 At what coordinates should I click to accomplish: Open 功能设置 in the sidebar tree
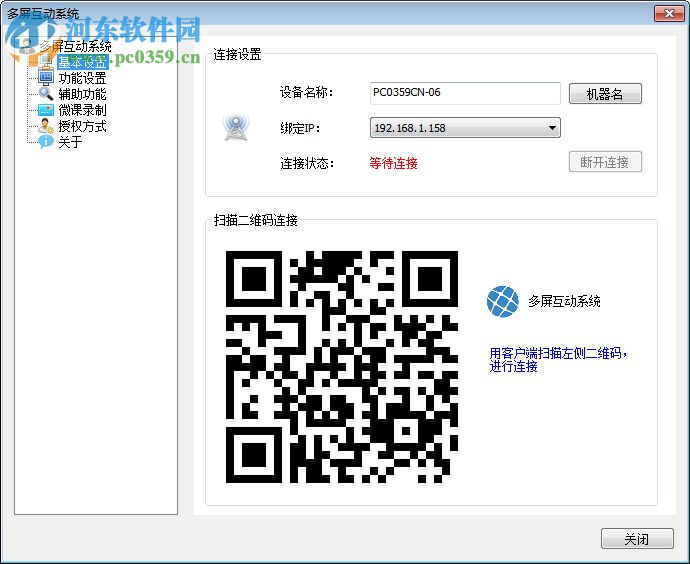[x=82, y=78]
